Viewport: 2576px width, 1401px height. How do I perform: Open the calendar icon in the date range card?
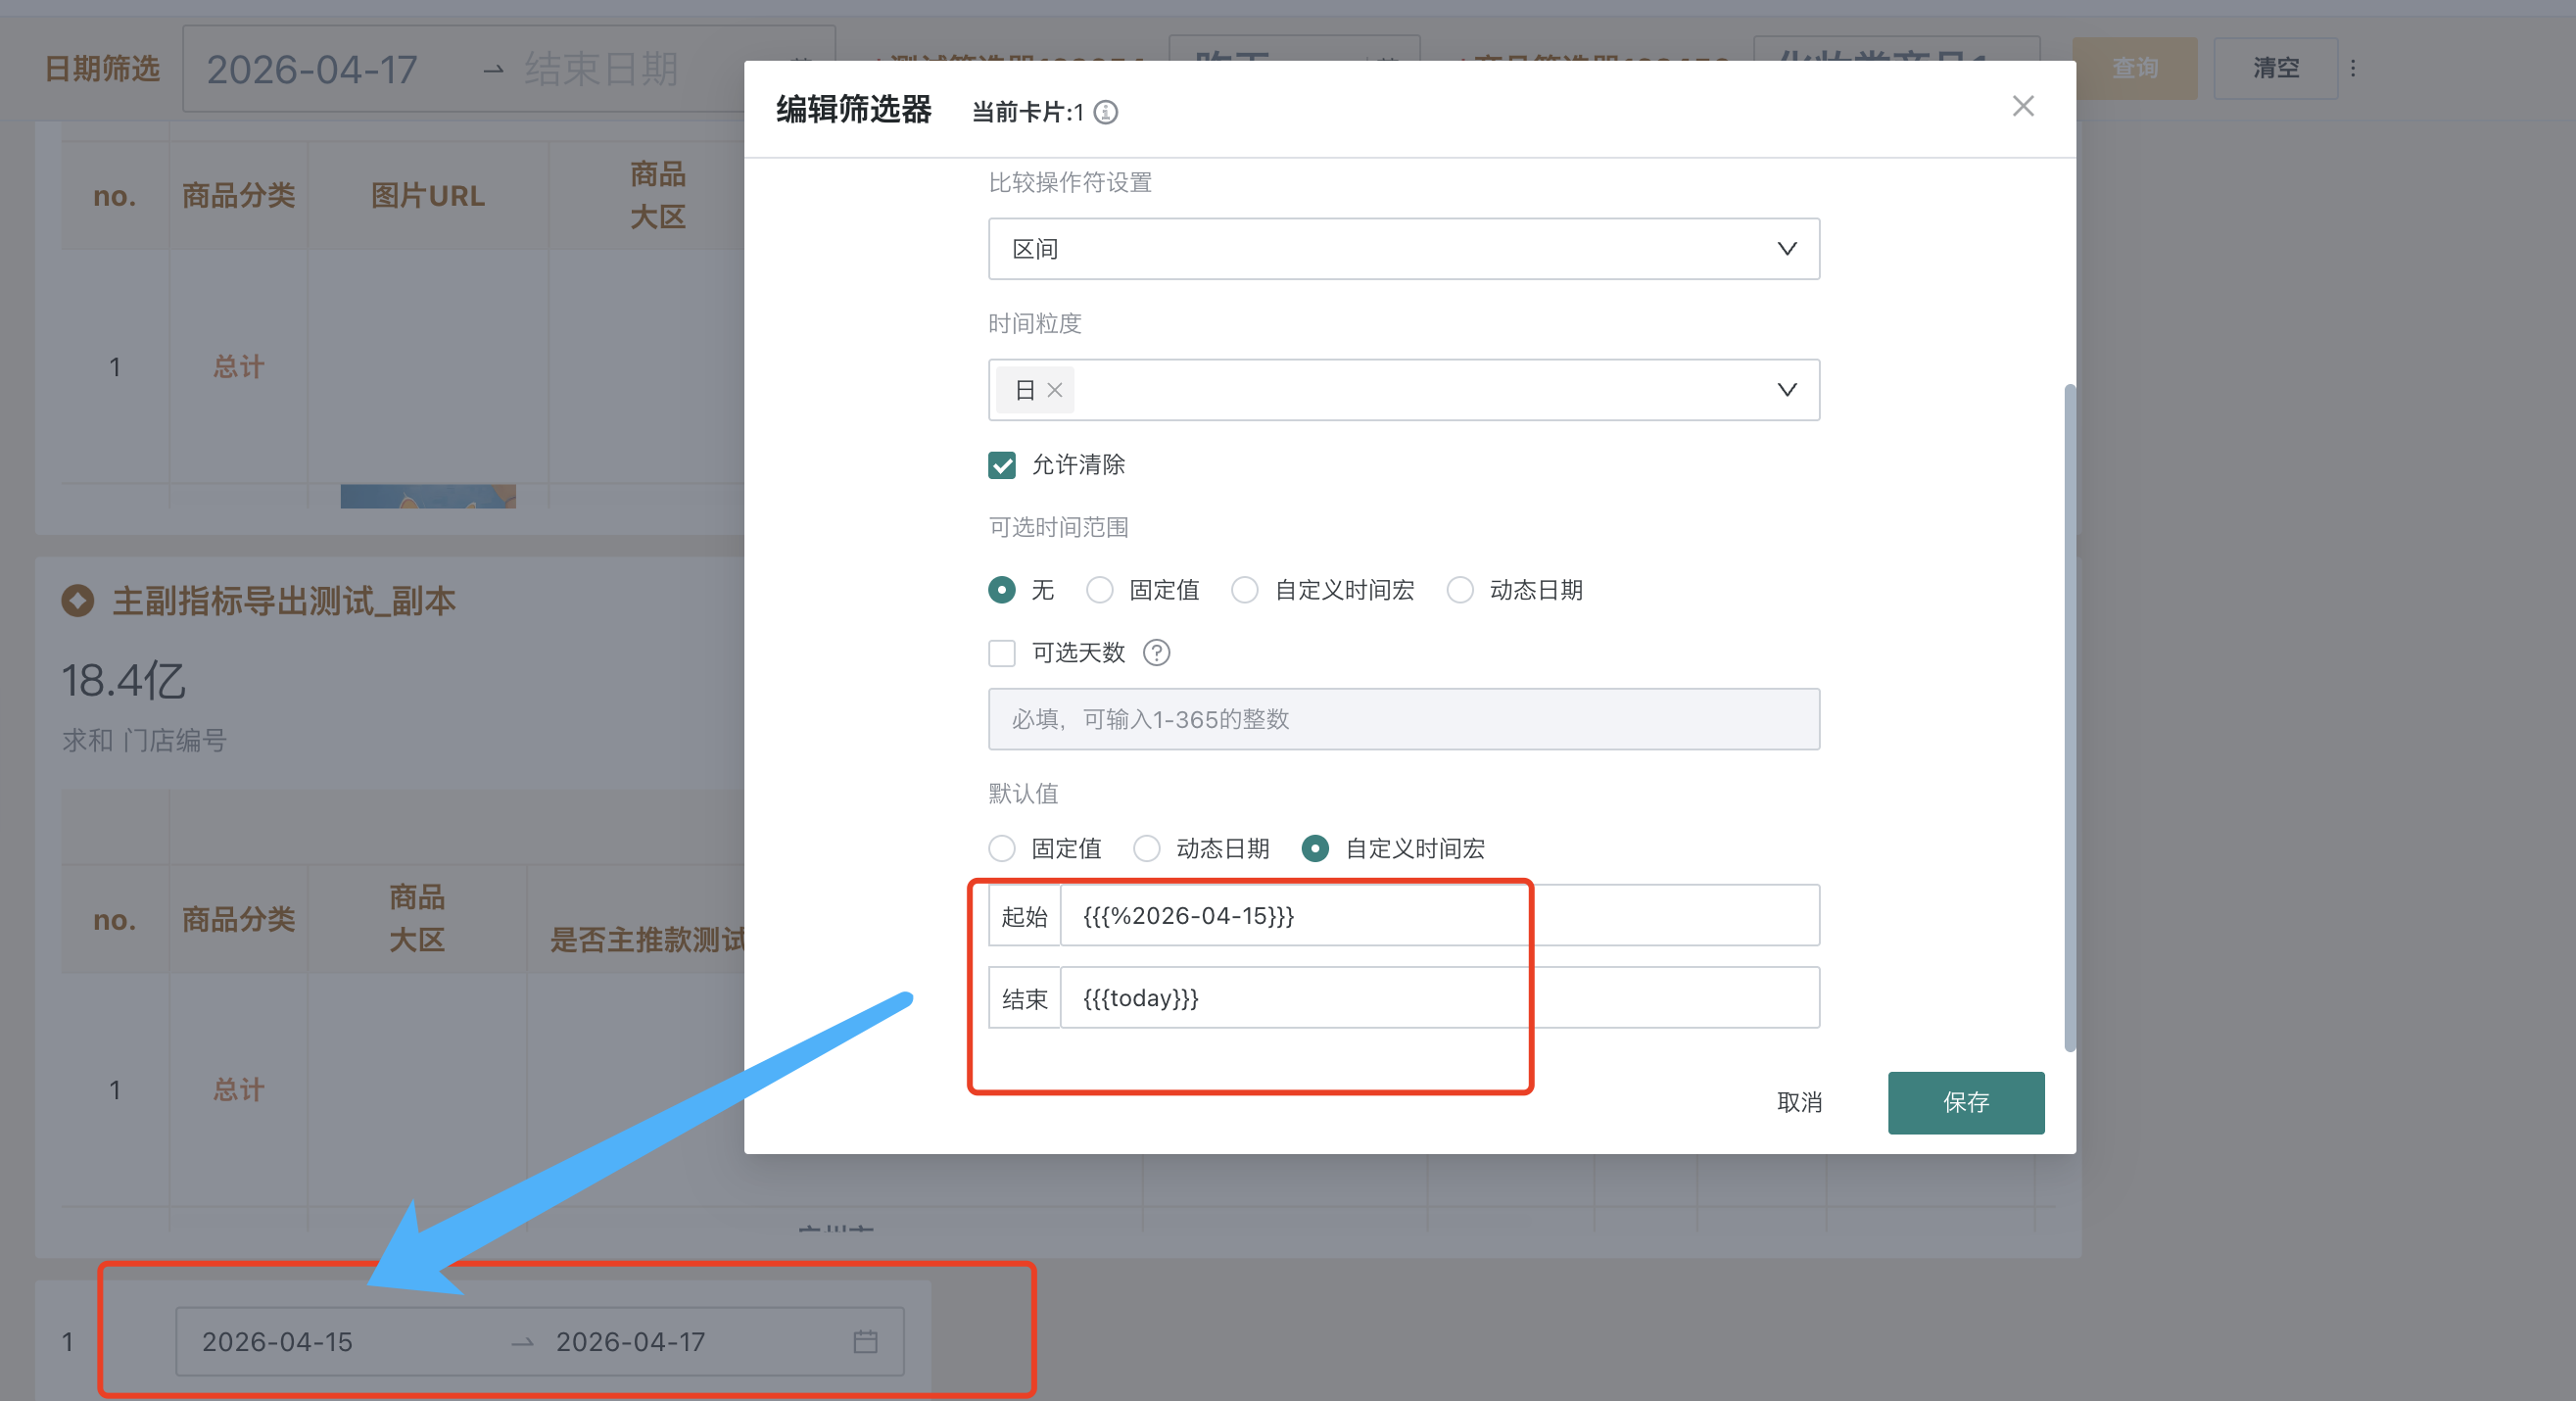pos(866,1341)
